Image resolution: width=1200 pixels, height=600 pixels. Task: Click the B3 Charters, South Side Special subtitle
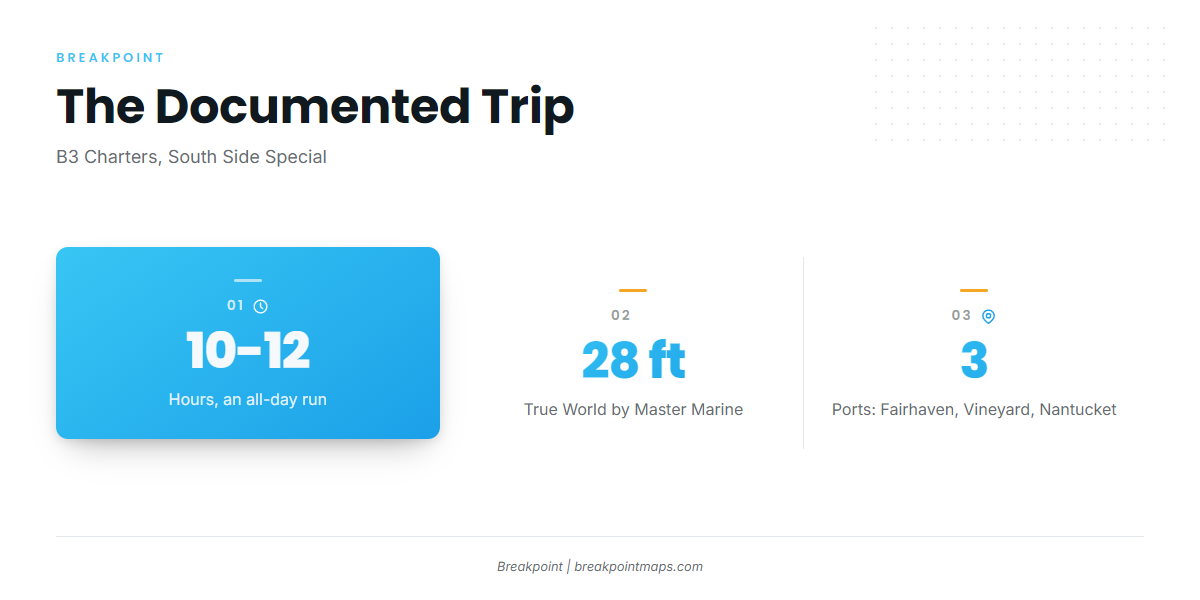coord(191,157)
